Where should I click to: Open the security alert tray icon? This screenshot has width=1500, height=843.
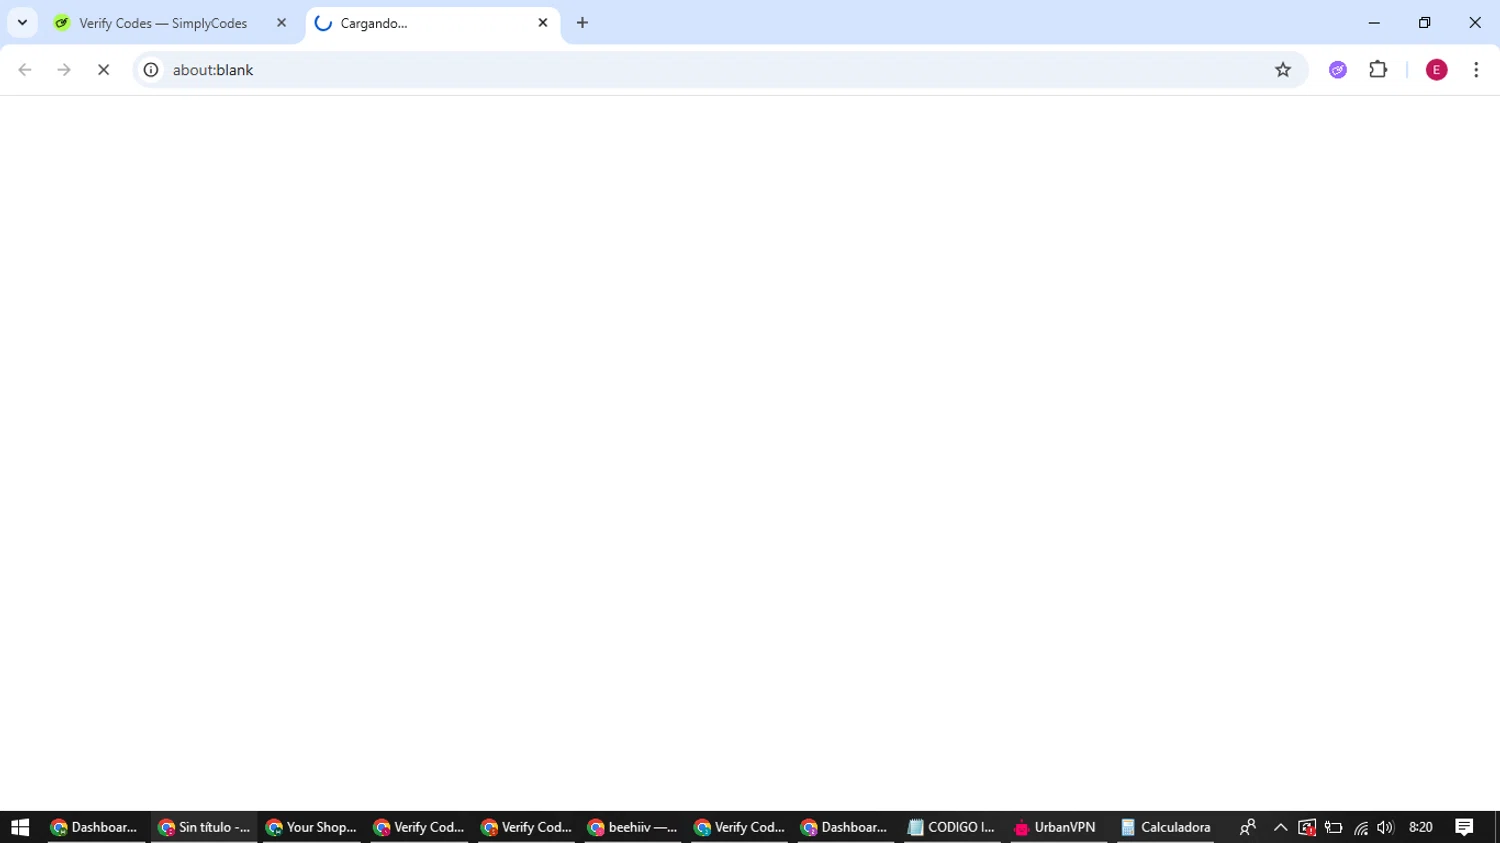(1307, 827)
